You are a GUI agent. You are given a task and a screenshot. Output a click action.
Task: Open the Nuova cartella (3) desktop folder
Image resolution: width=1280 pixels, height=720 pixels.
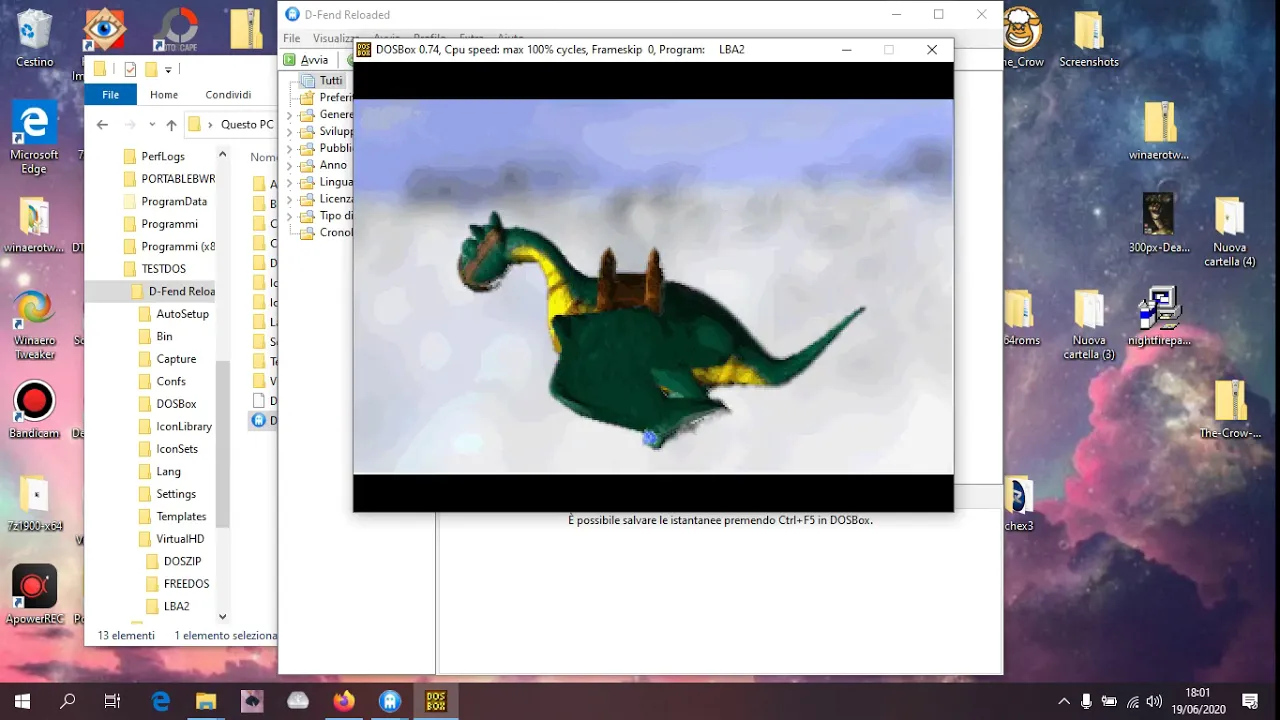(x=1089, y=324)
